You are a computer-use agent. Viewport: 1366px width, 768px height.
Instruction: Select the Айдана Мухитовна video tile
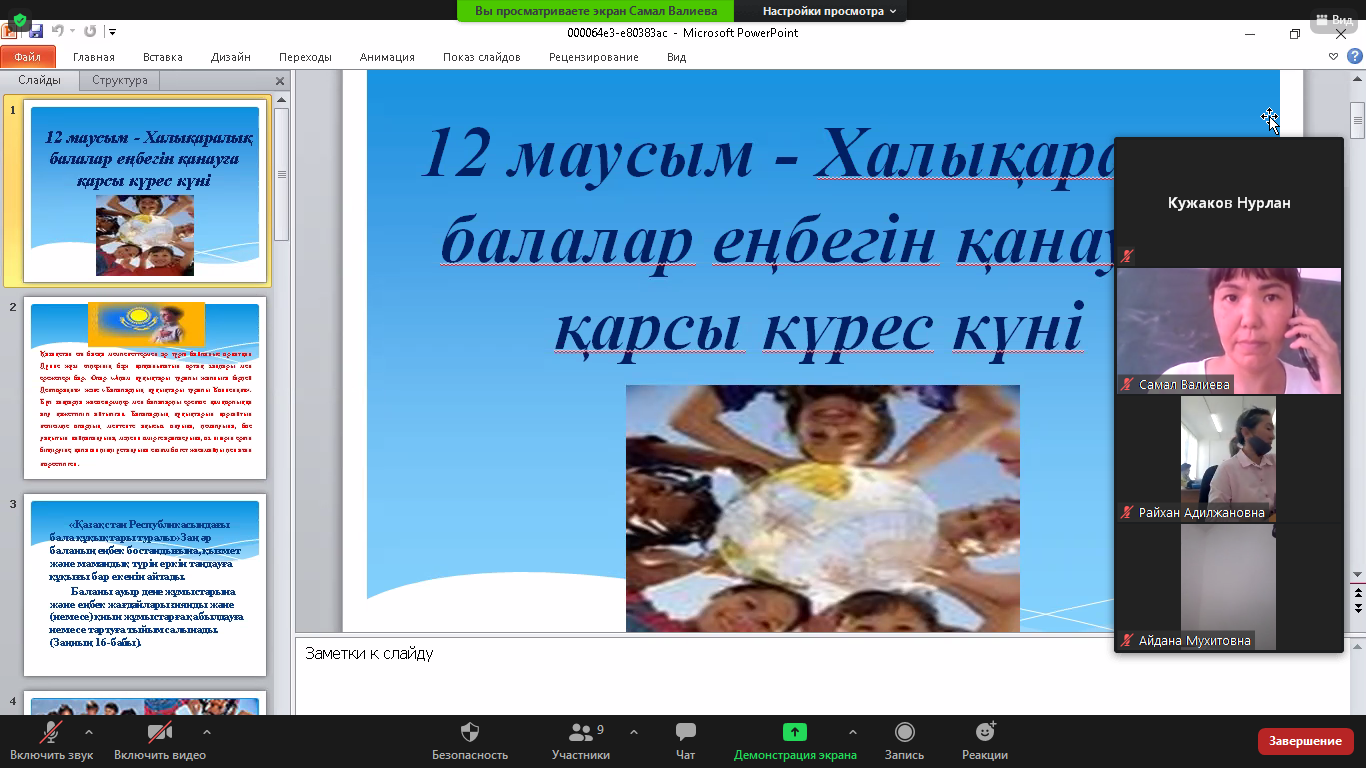(1229, 586)
